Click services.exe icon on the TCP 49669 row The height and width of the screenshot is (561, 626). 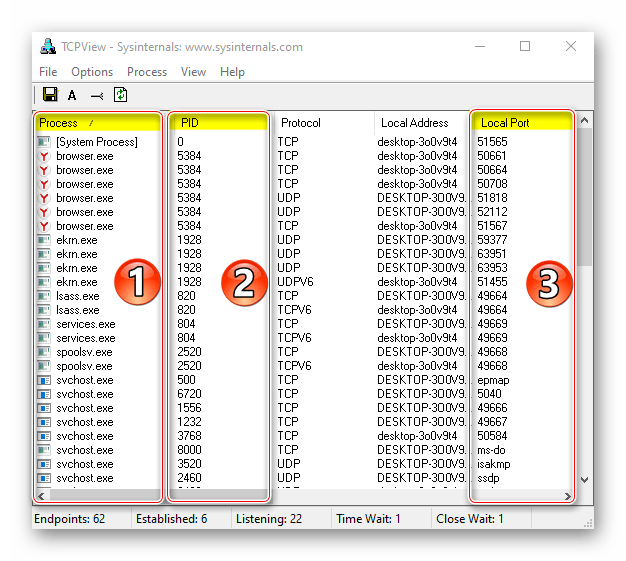point(44,324)
